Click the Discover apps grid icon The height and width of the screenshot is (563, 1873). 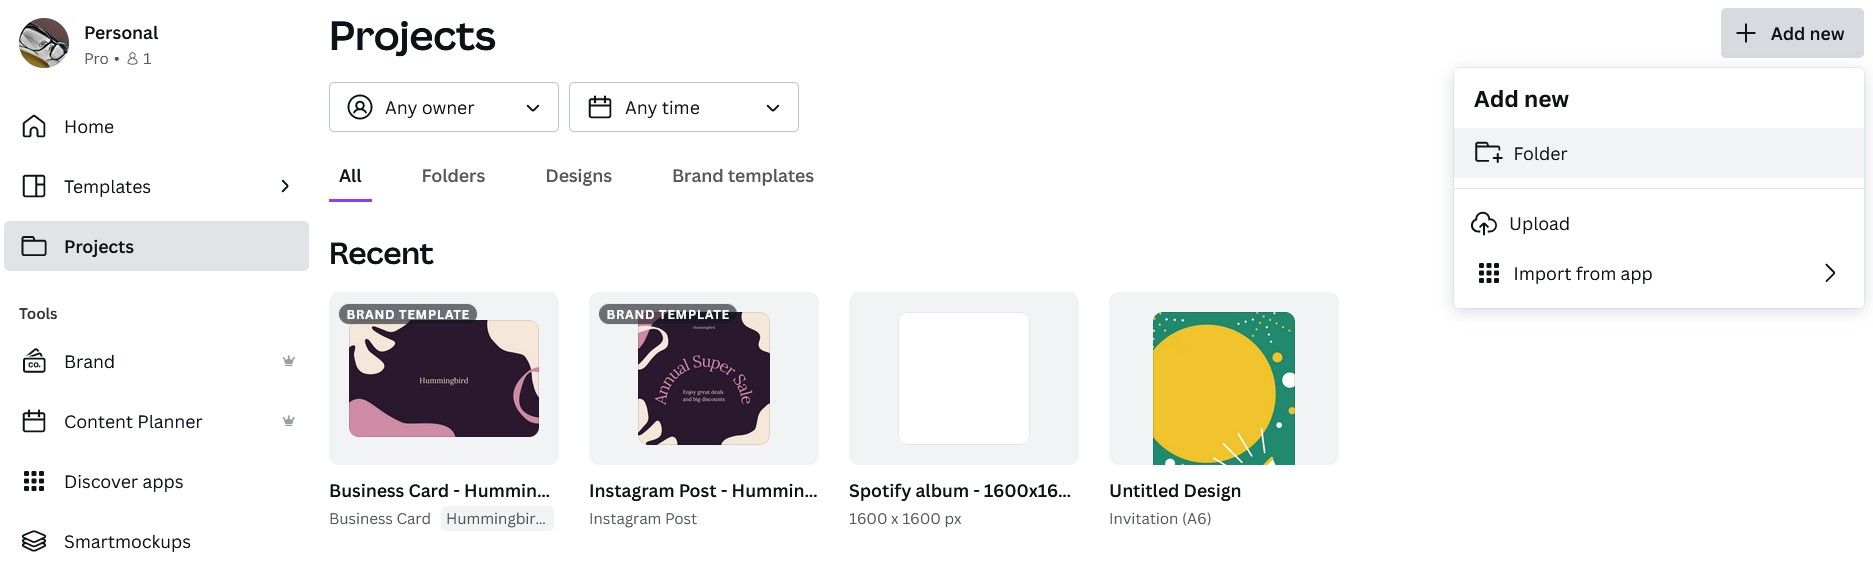pyautogui.click(x=34, y=481)
